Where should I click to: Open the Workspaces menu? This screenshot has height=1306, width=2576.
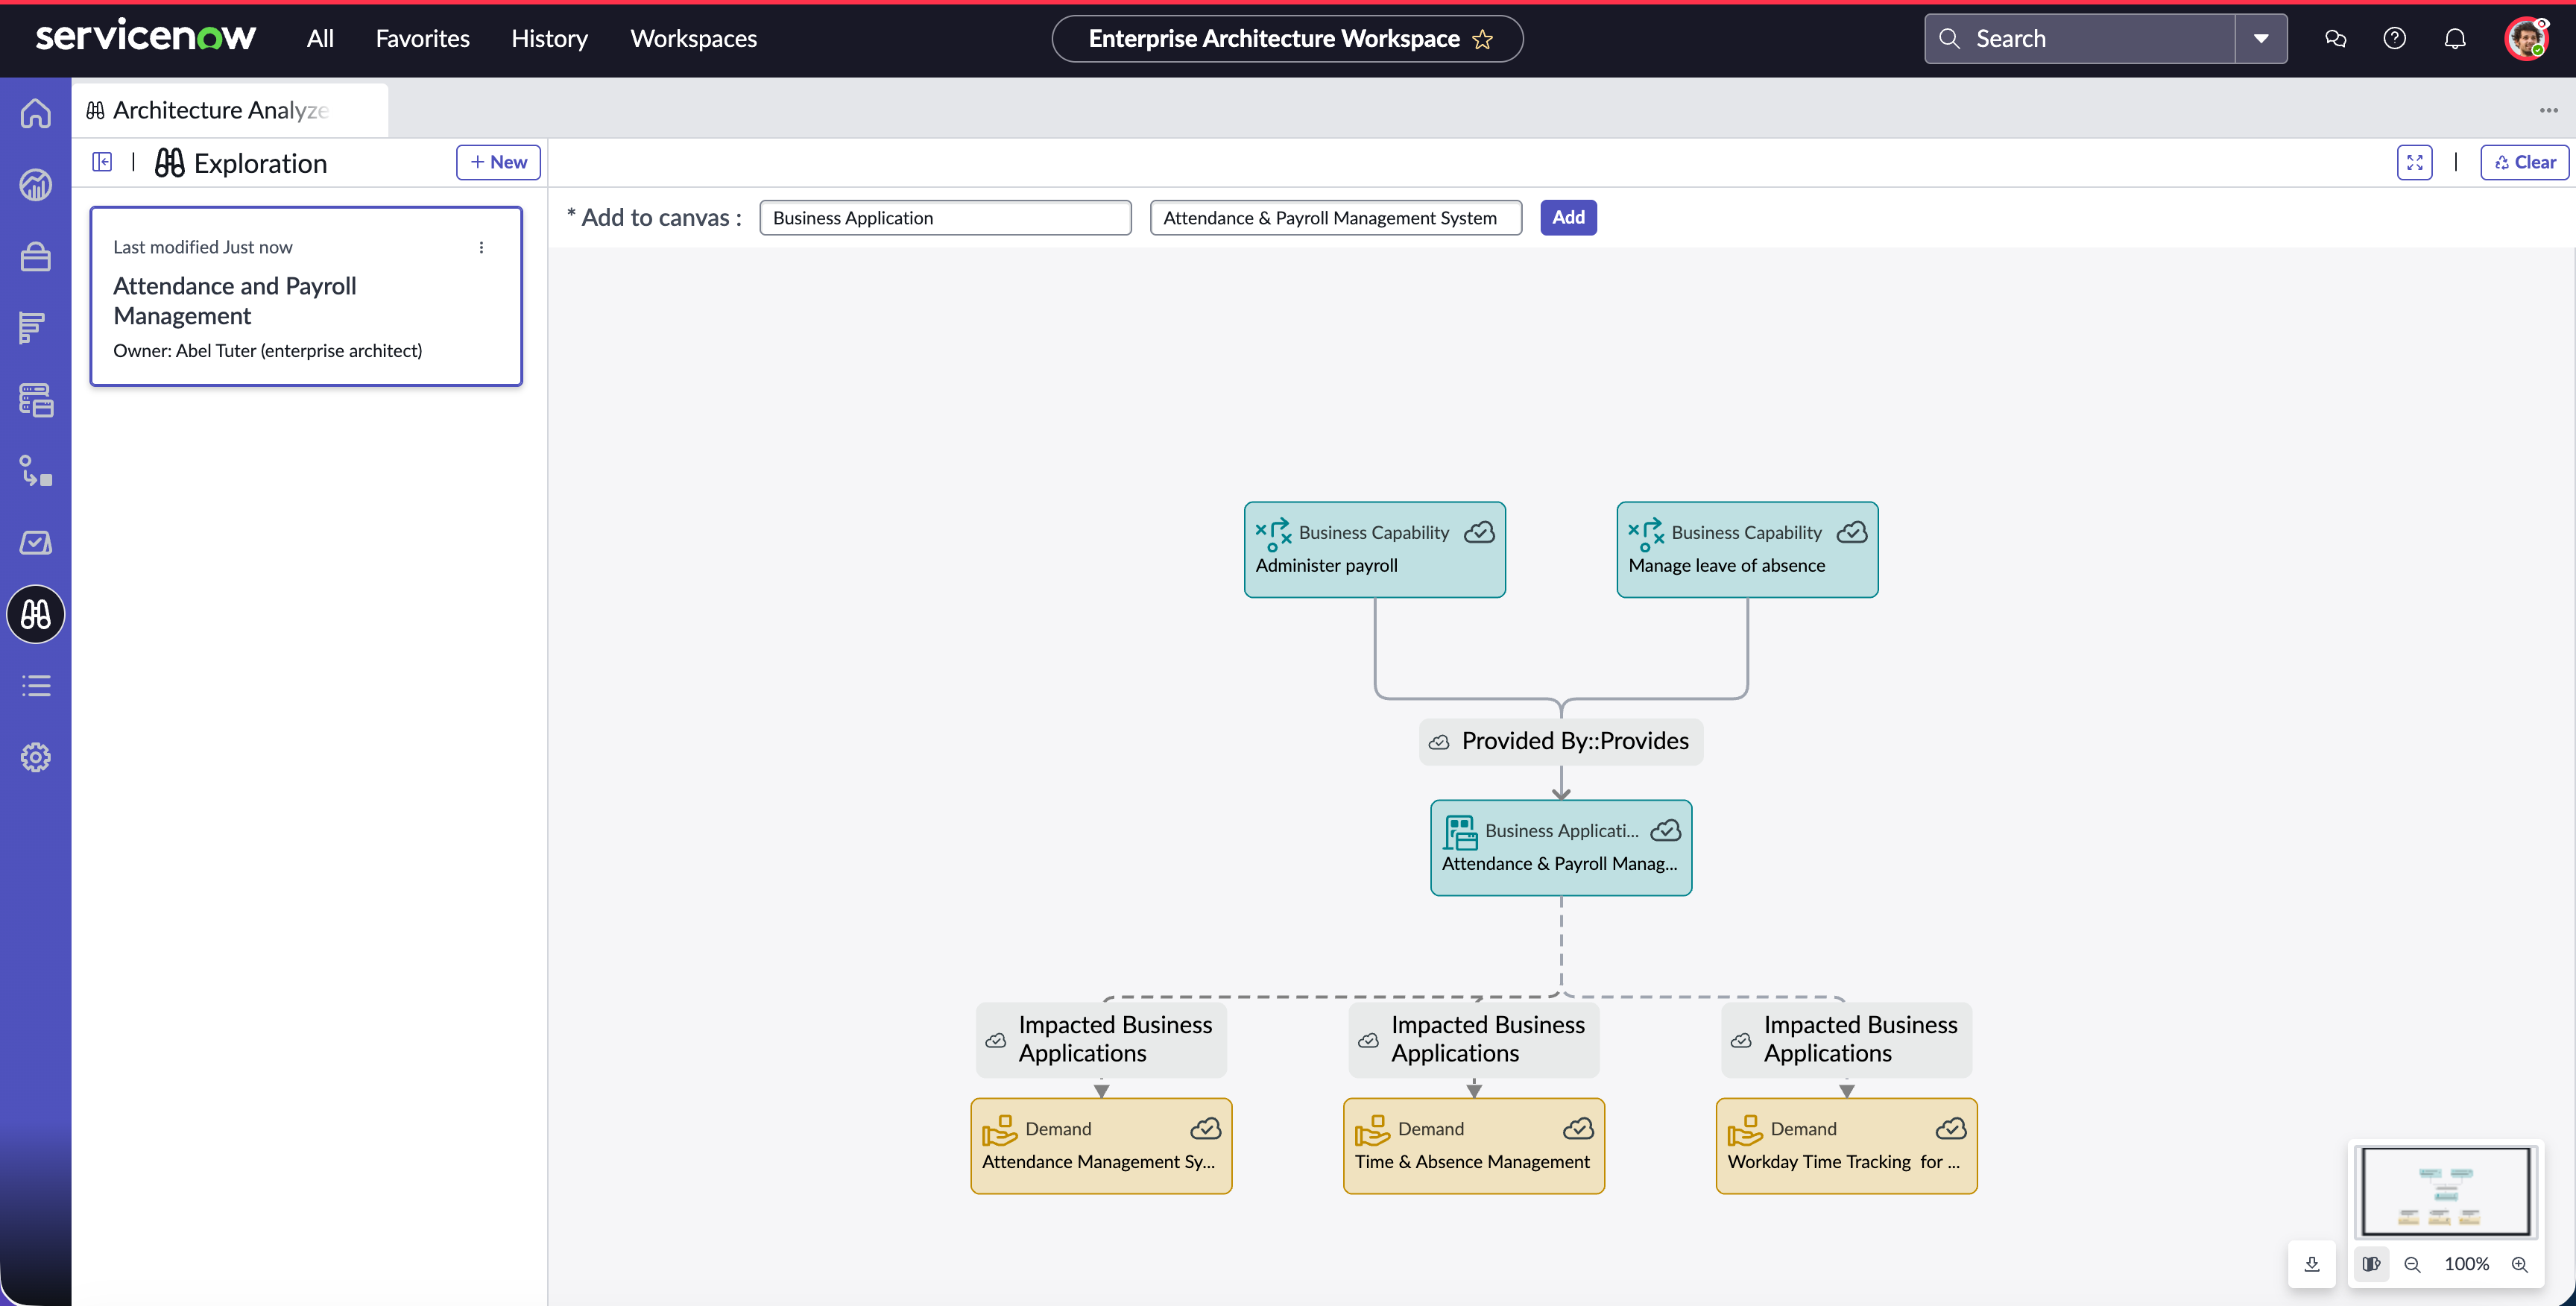coord(693,39)
